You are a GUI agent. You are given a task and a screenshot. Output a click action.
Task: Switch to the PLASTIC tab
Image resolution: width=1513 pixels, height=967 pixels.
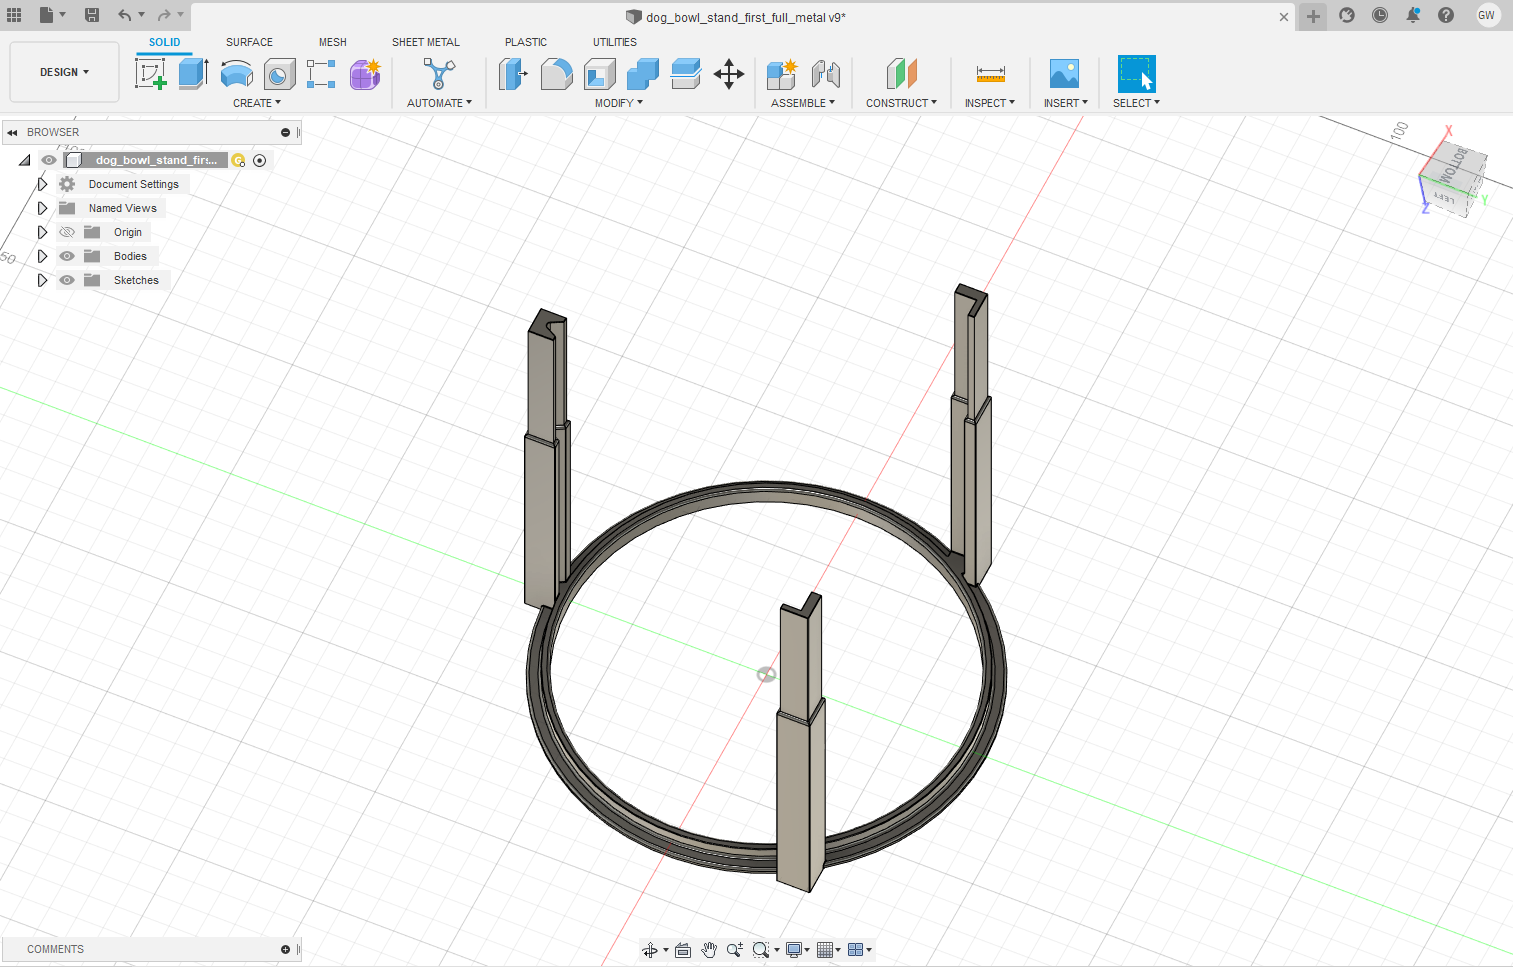(526, 42)
